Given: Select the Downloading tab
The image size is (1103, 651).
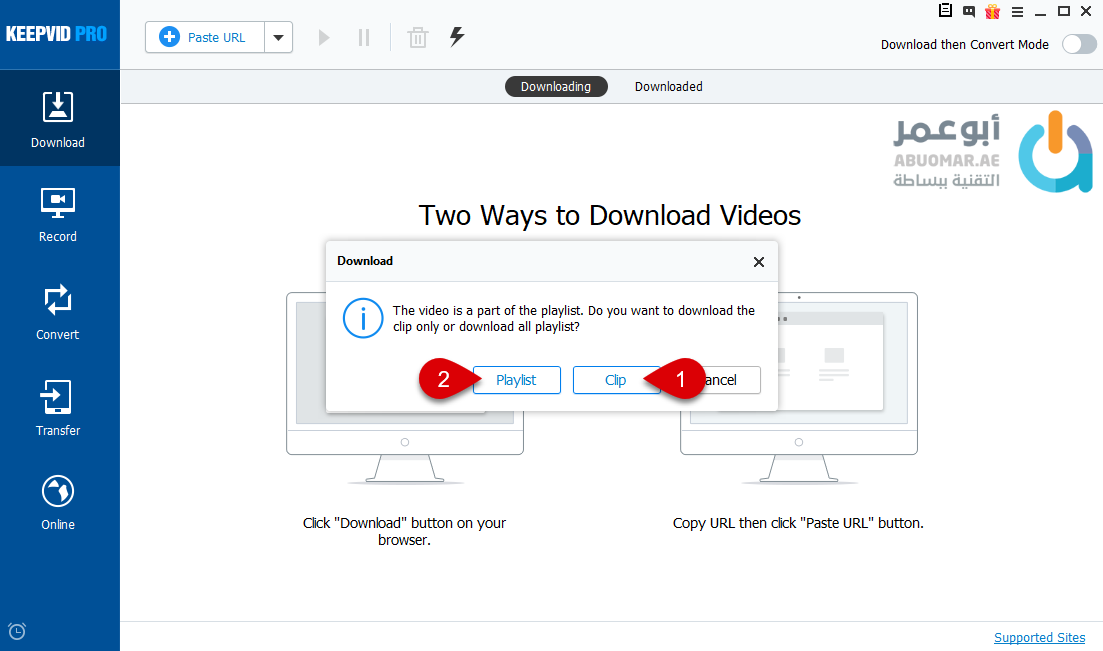Looking at the screenshot, I should point(555,87).
